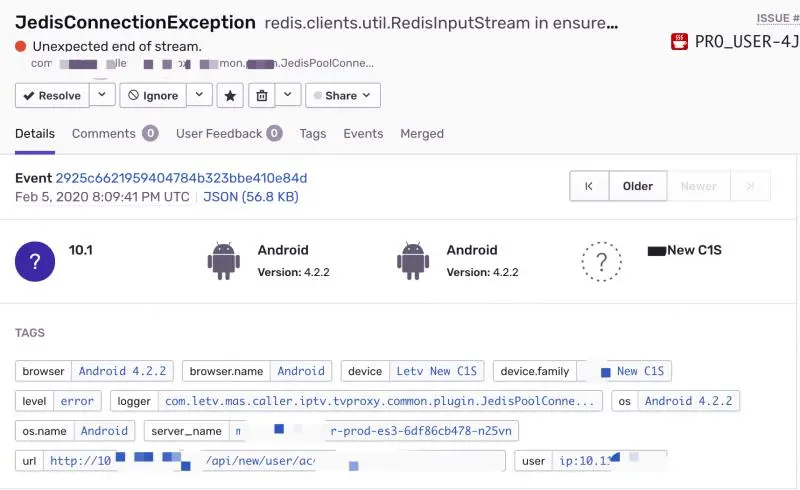Click redis.clients.util.RedisInputStream culprit text
The height and width of the screenshot is (490, 800).
pos(441,23)
